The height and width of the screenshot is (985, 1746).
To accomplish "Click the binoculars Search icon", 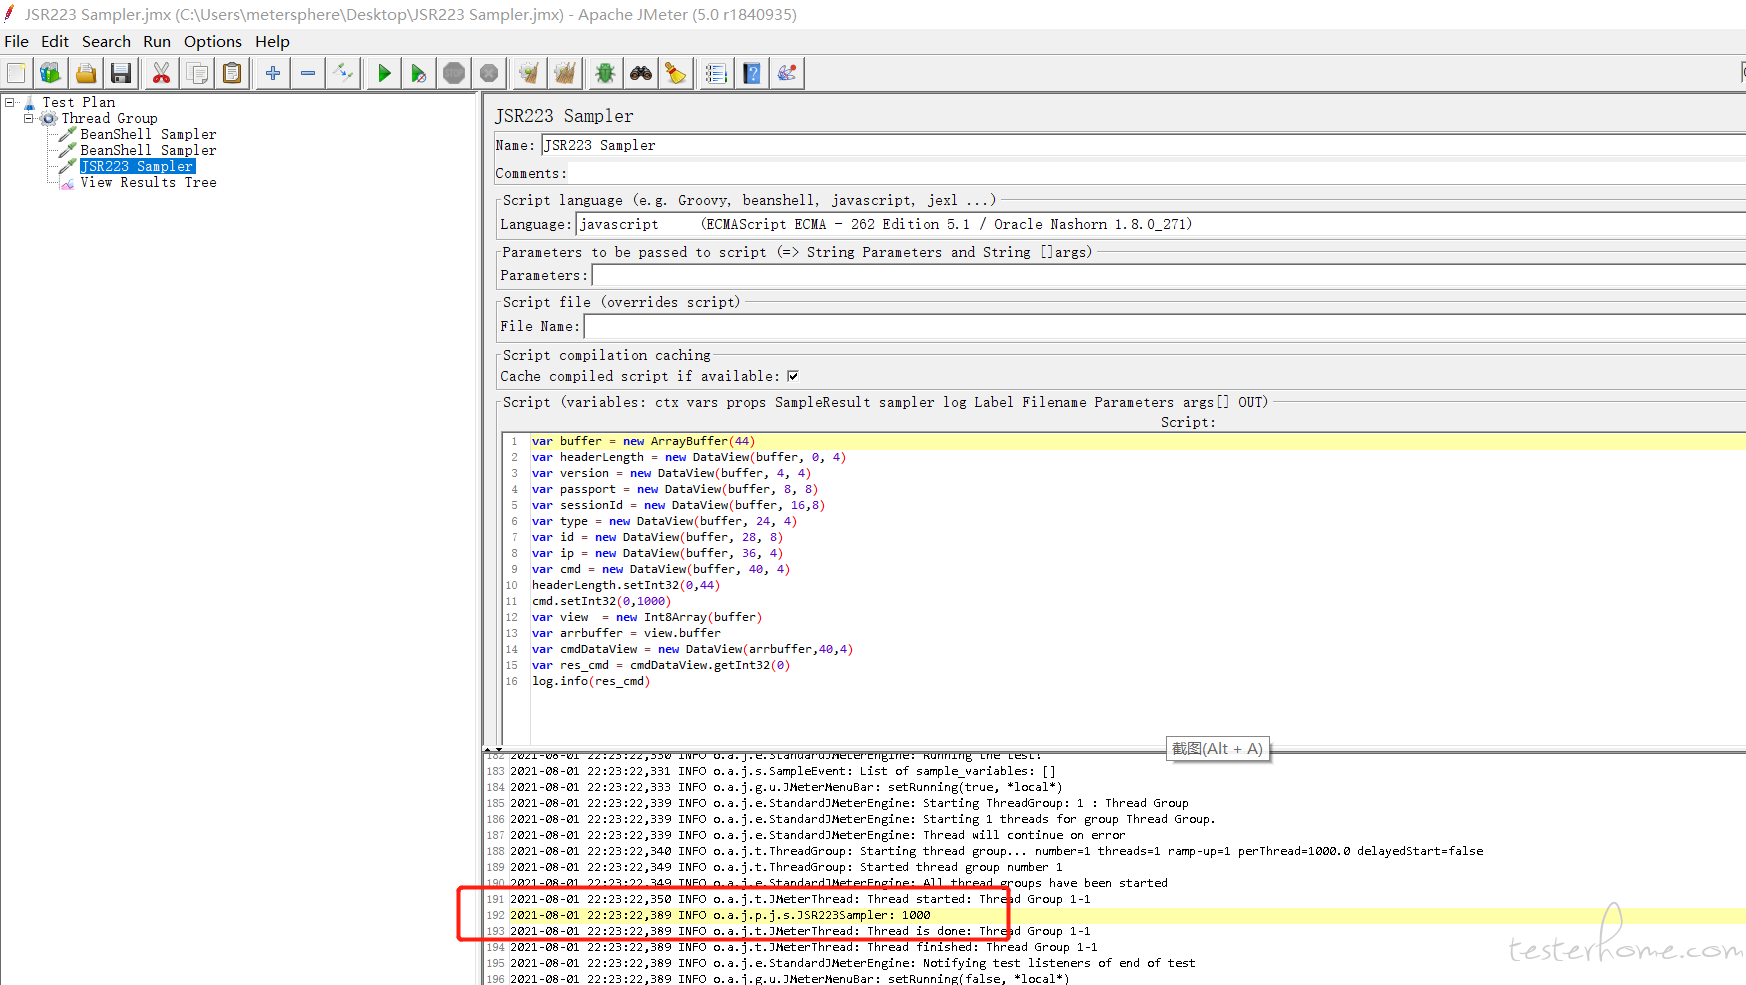I will [x=641, y=73].
